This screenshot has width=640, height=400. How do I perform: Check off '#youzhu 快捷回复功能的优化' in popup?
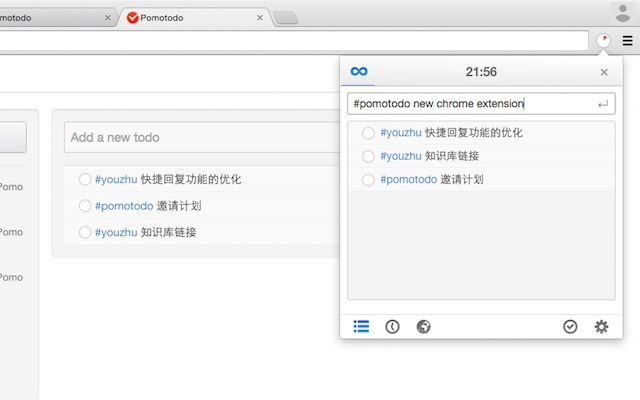coord(368,133)
